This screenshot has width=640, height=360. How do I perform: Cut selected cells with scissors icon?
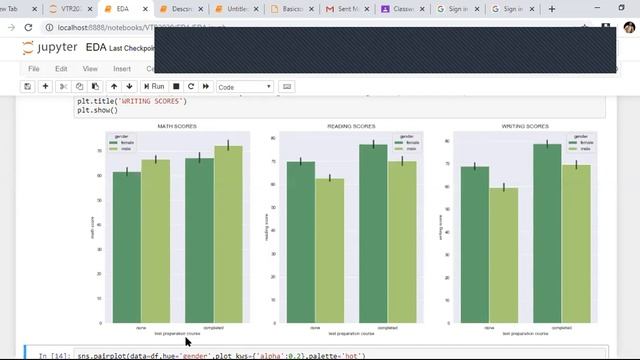[x=63, y=87]
